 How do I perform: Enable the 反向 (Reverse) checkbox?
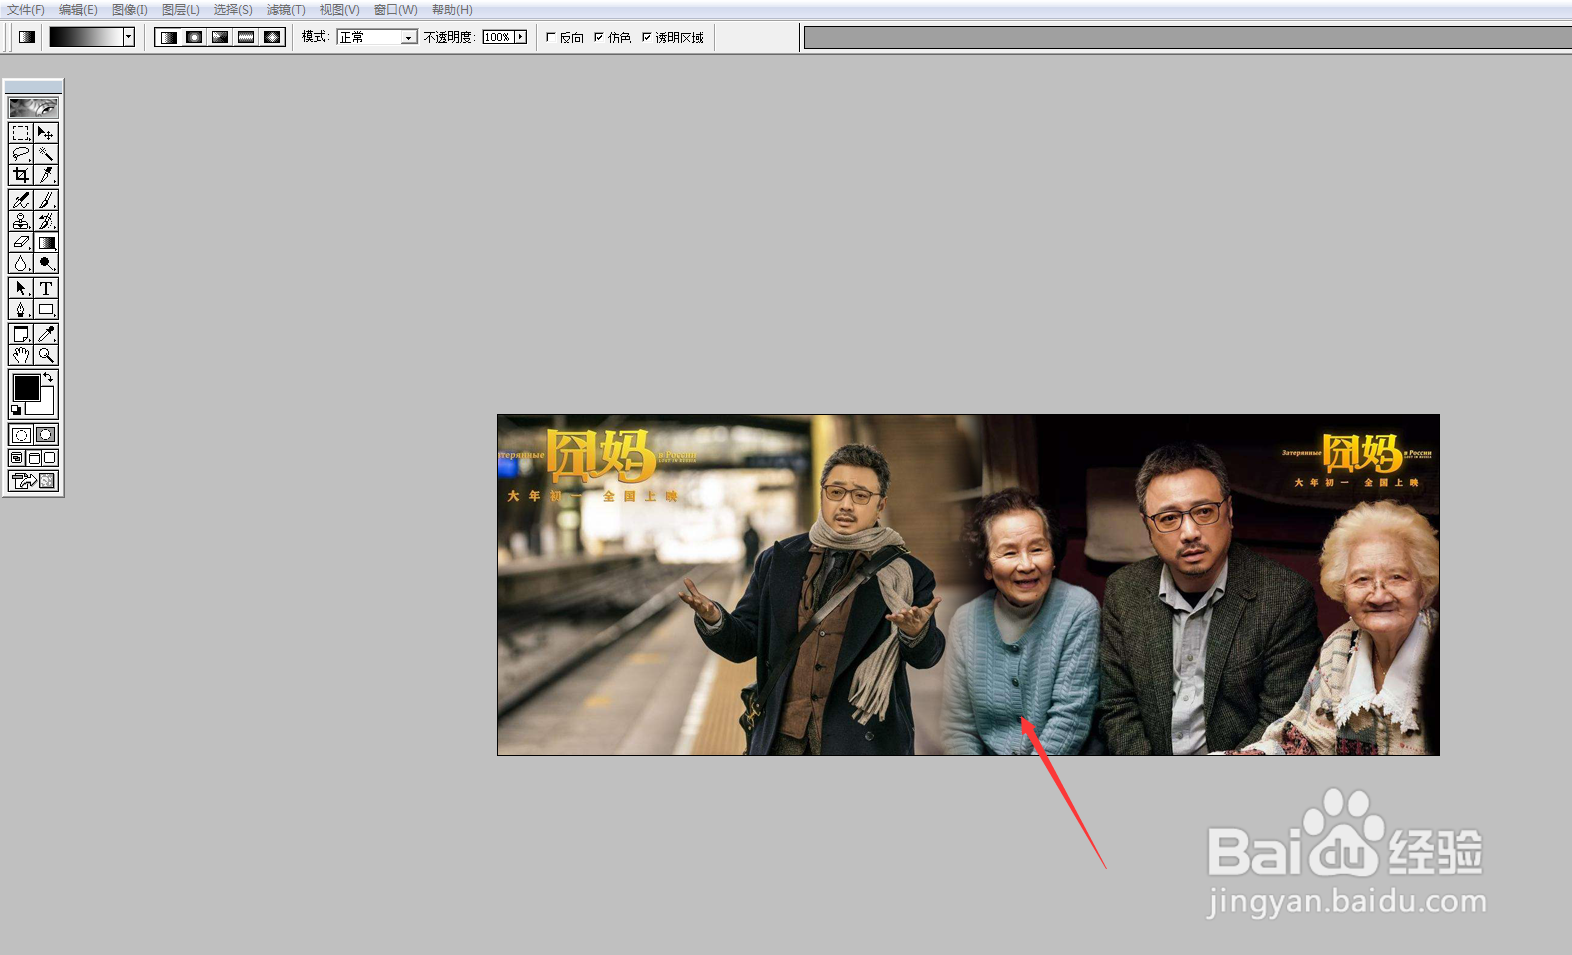point(551,37)
